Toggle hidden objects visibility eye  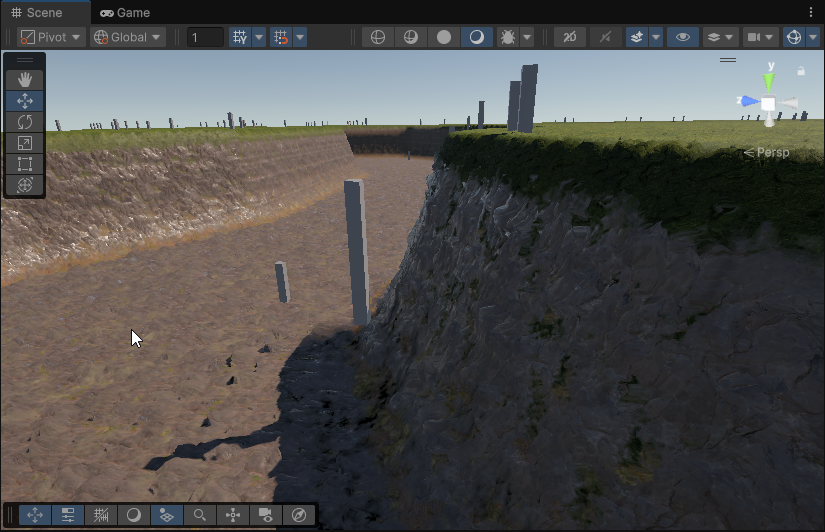(682, 37)
